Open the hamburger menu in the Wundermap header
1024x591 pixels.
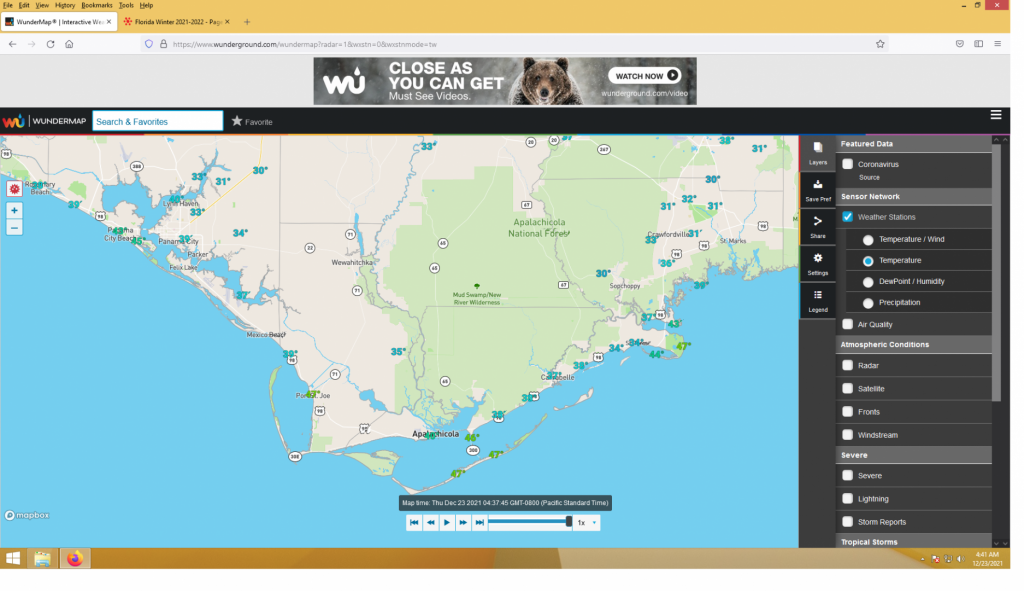pyautogui.click(x=996, y=115)
